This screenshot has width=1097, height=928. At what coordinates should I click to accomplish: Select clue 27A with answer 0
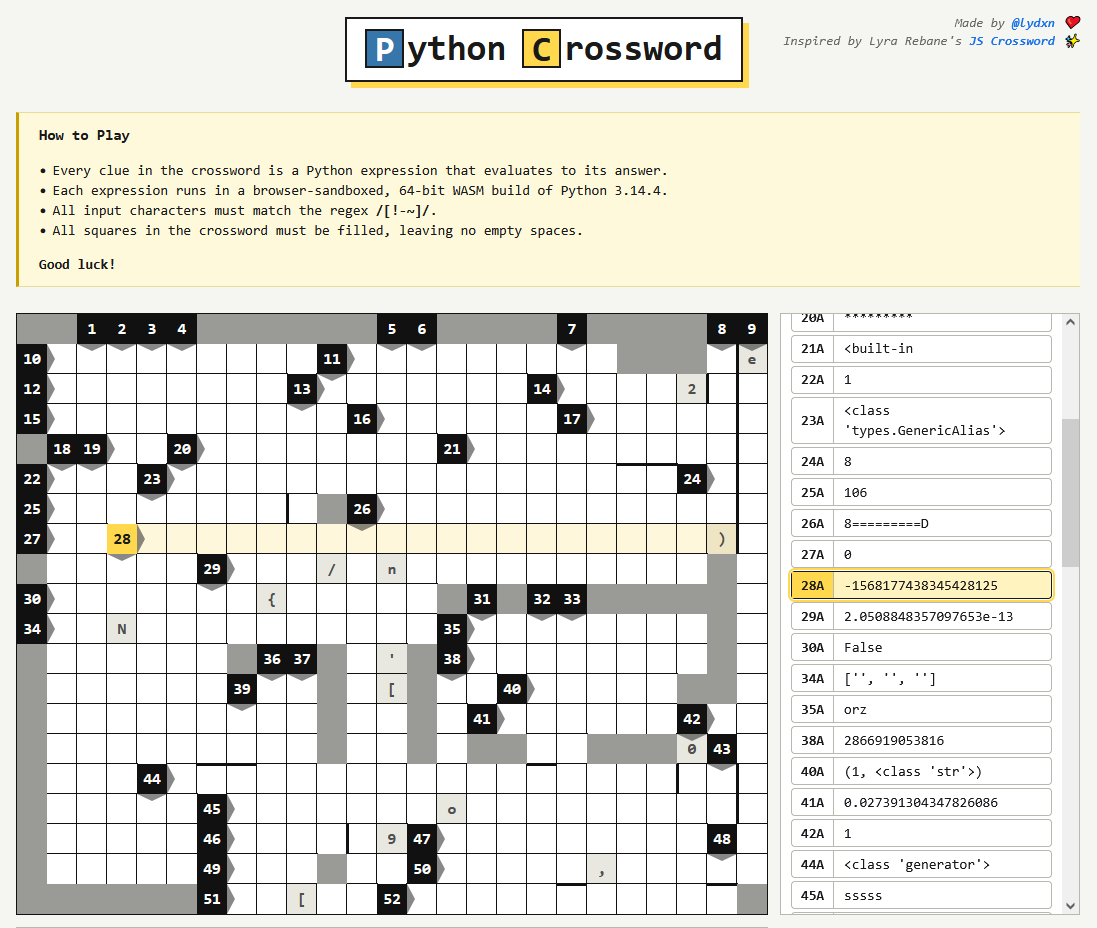pos(921,554)
